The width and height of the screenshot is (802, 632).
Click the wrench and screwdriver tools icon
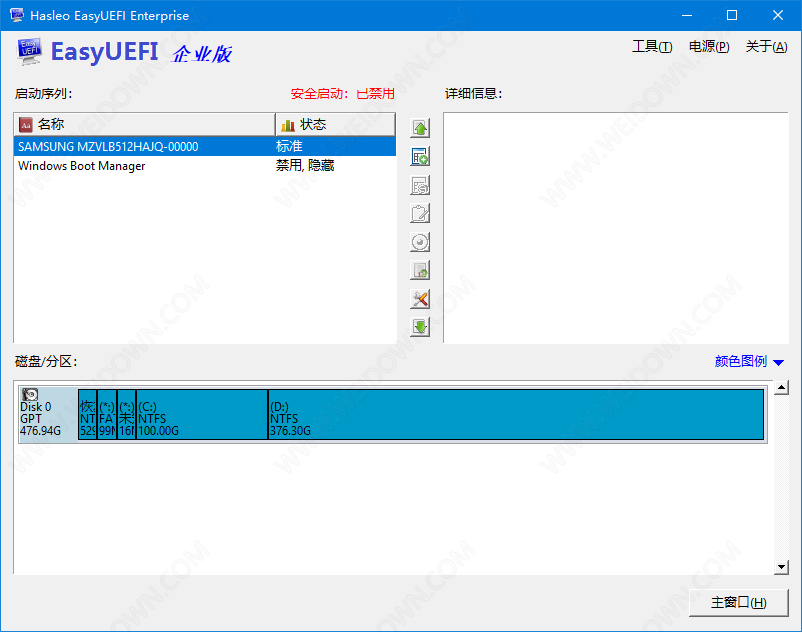click(x=420, y=299)
